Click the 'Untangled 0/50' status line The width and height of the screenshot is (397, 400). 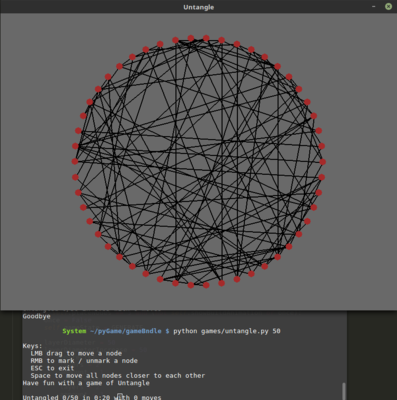click(x=92, y=397)
